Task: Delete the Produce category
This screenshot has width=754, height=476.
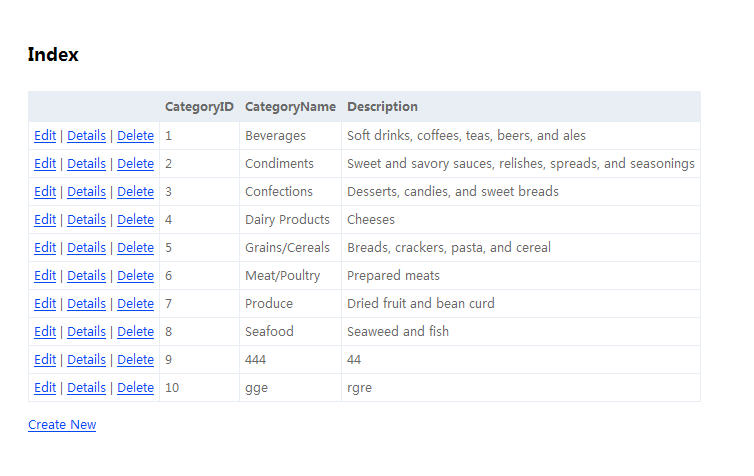Action: click(x=135, y=303)
